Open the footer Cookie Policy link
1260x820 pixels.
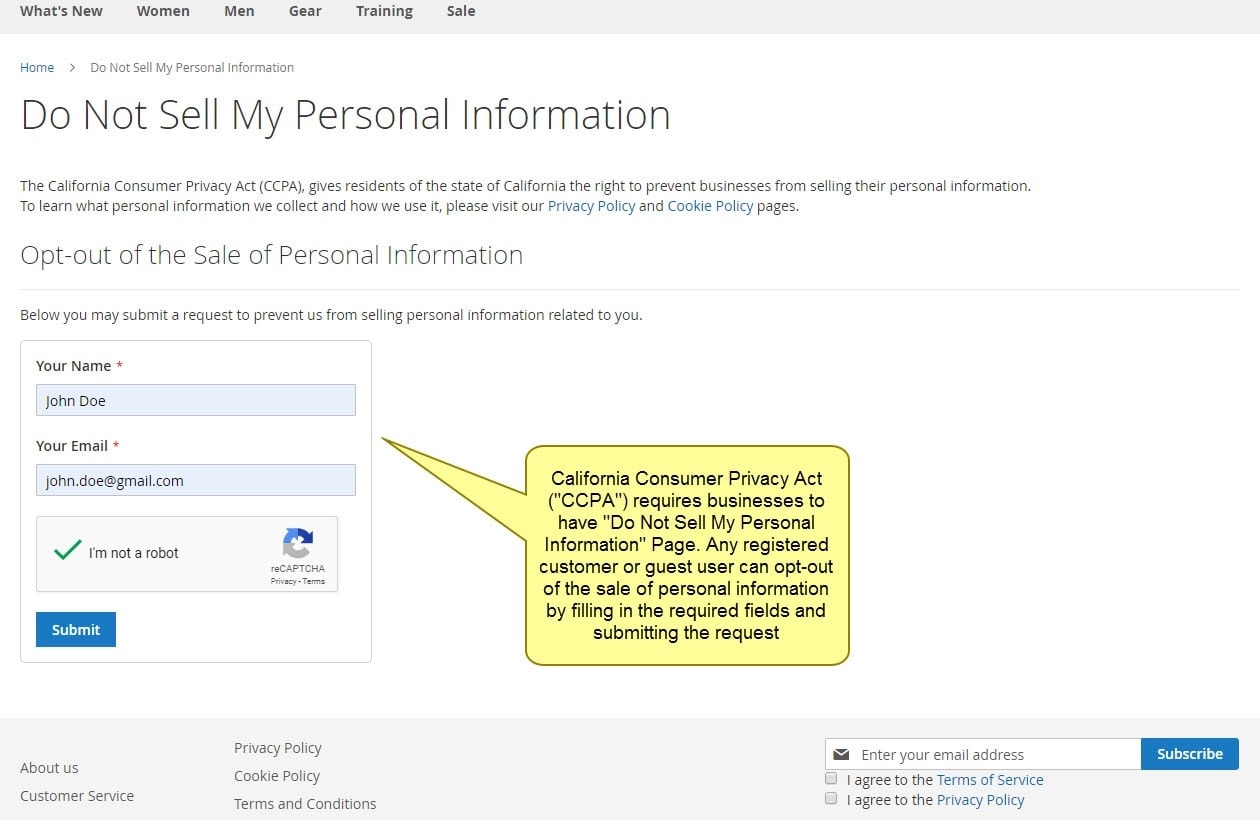[277, 775]
